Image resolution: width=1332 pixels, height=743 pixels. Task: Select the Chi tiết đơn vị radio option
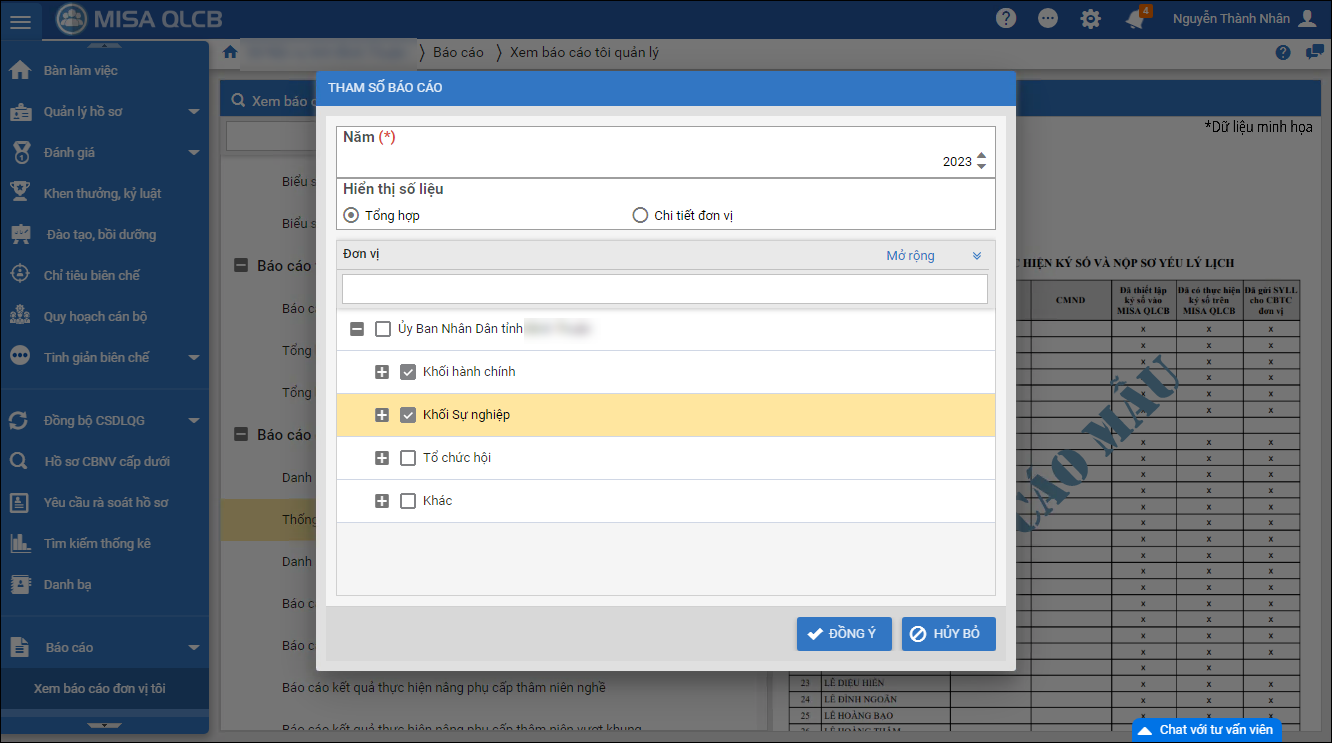[640, 215]
